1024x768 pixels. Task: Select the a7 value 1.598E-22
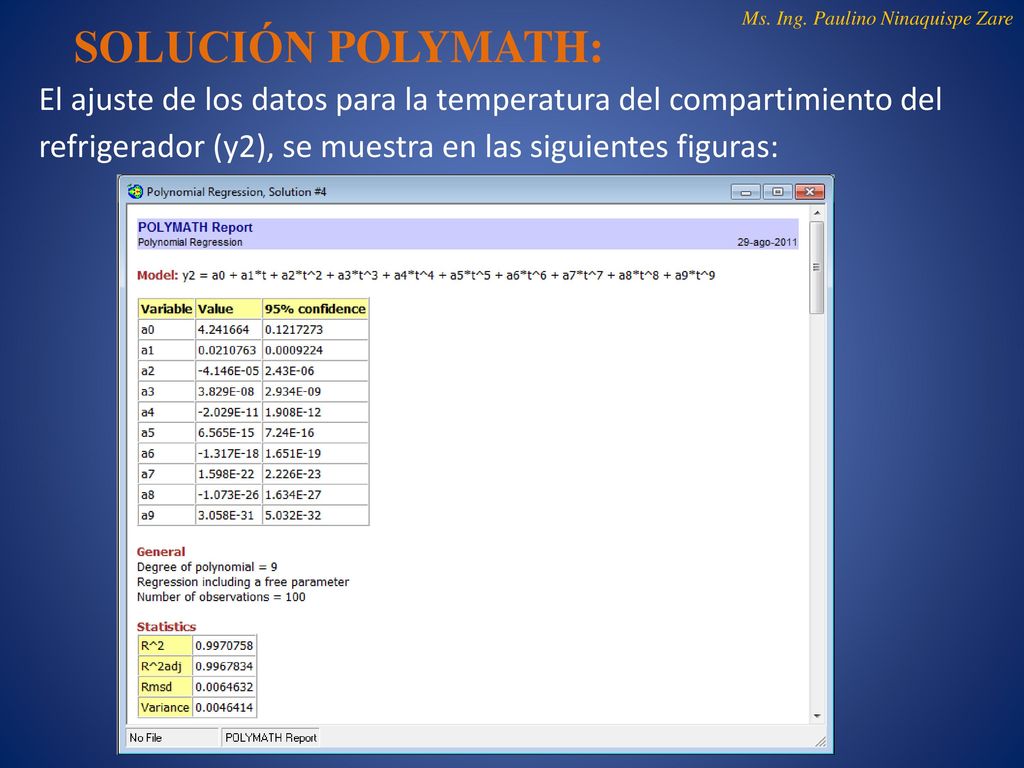(x=229, y=474)
